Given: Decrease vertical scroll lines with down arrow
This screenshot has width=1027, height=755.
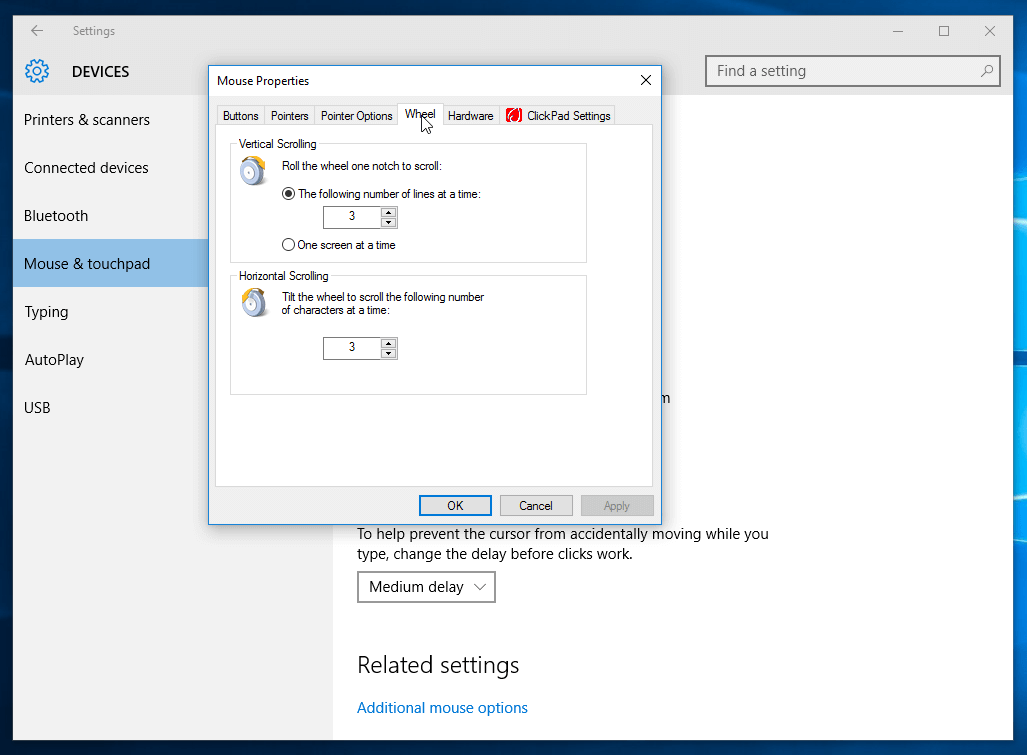Looking at the screenshot, I should tap(388, 223).
